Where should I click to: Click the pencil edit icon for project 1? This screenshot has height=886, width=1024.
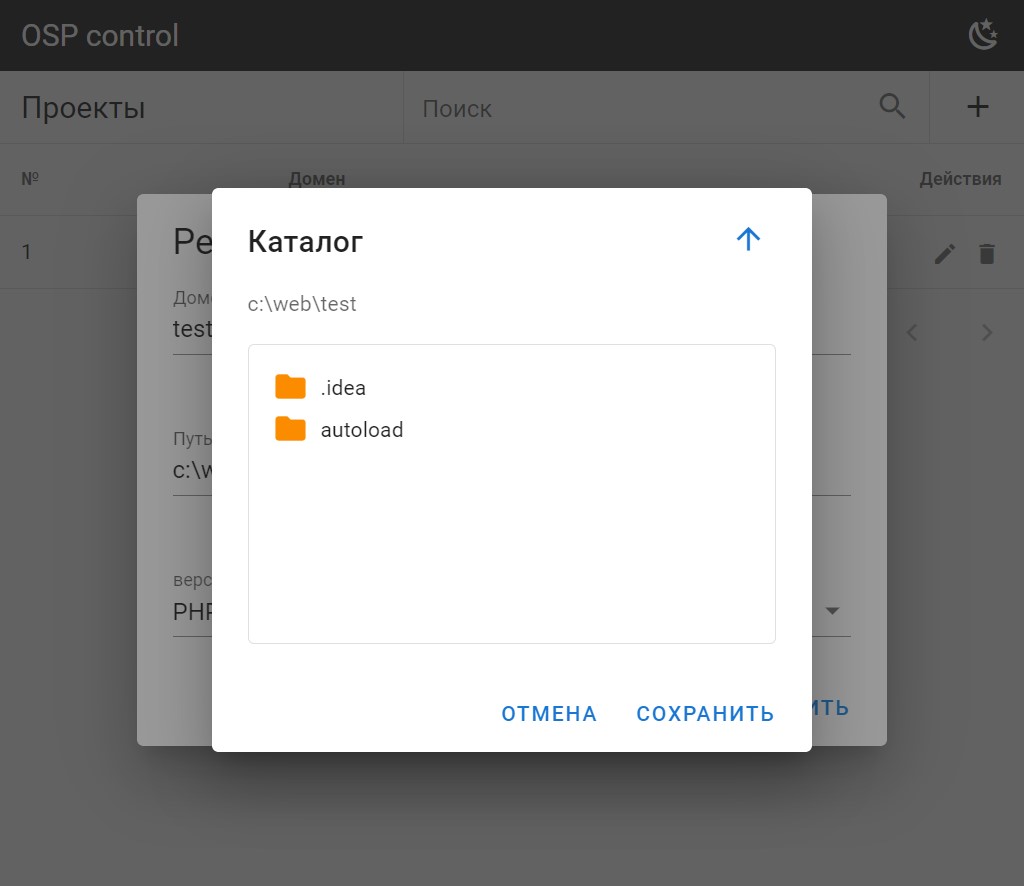click(x=944, y=254)
